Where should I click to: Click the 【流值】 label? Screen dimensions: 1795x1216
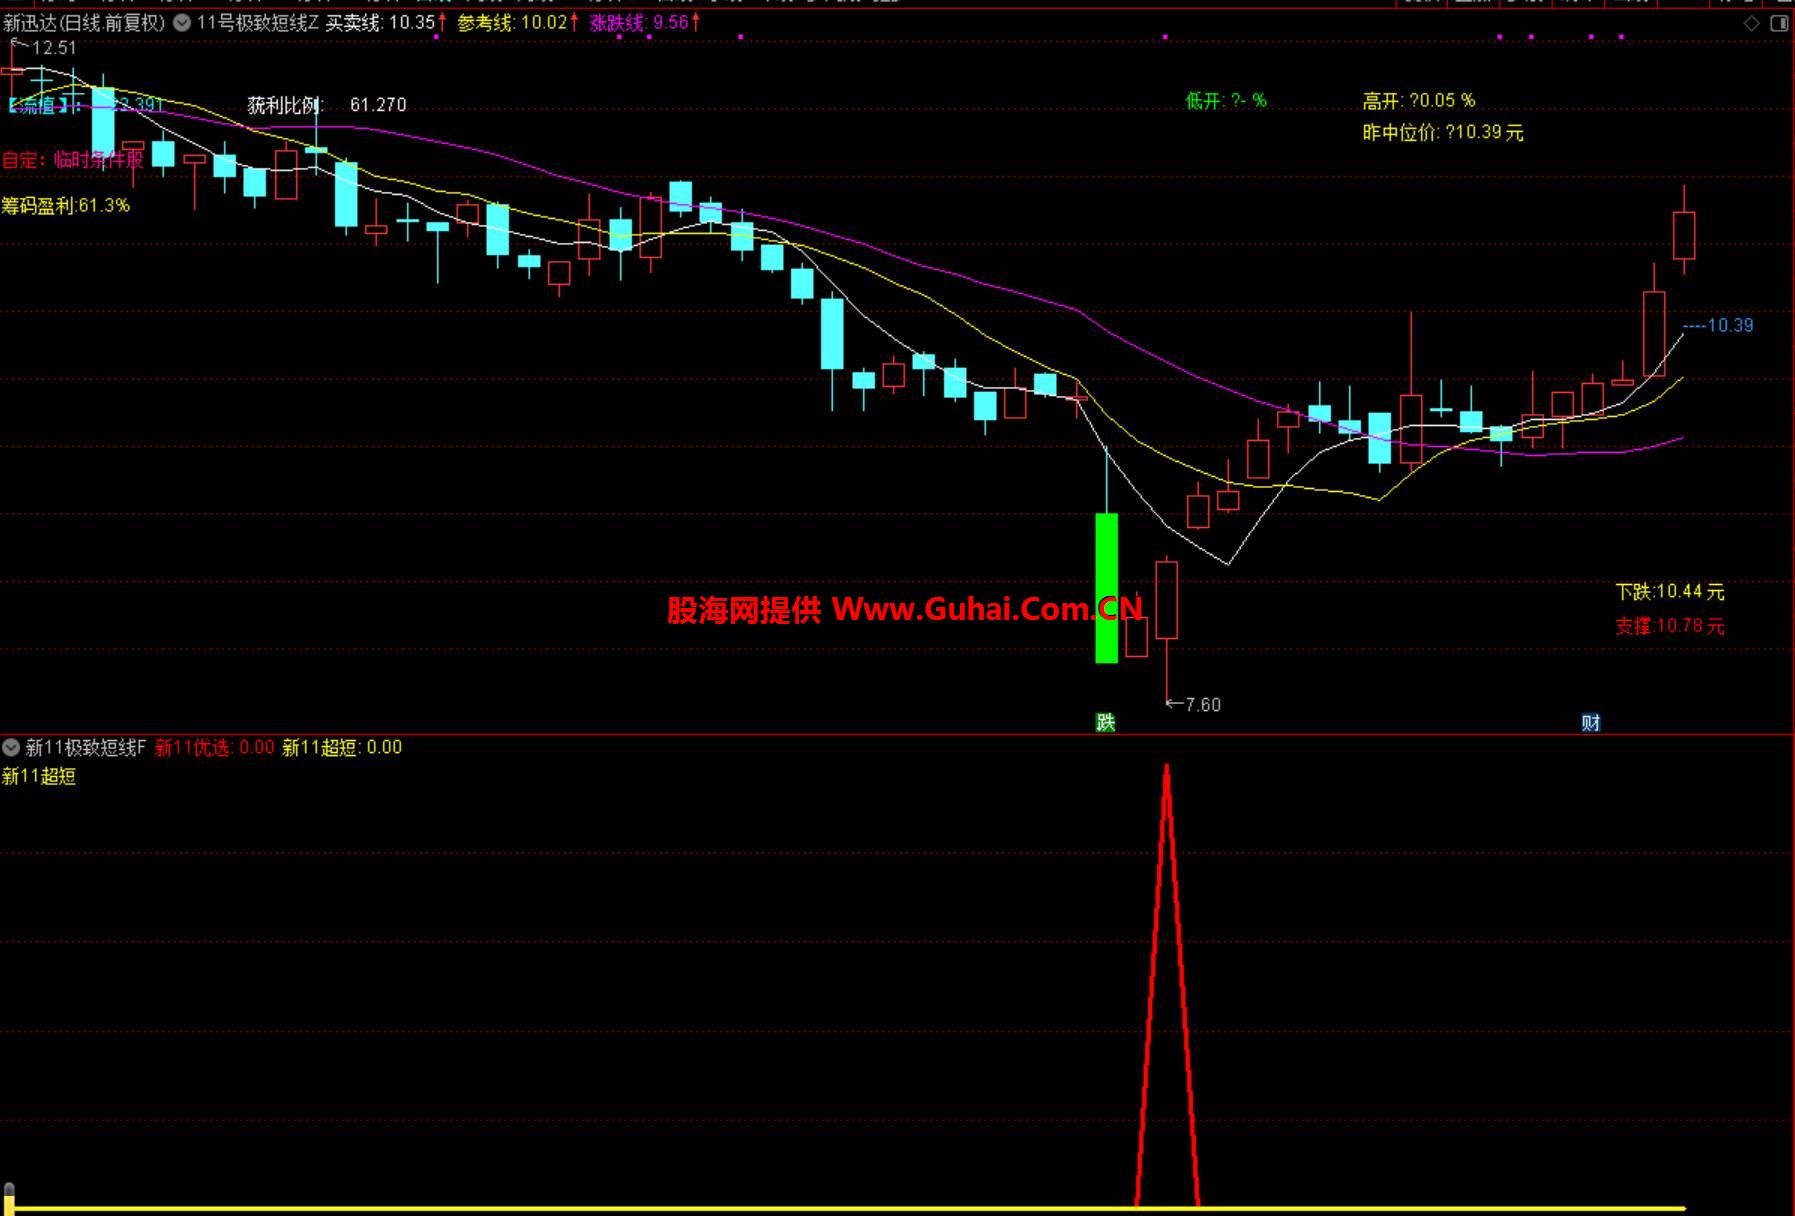point(42,105)
